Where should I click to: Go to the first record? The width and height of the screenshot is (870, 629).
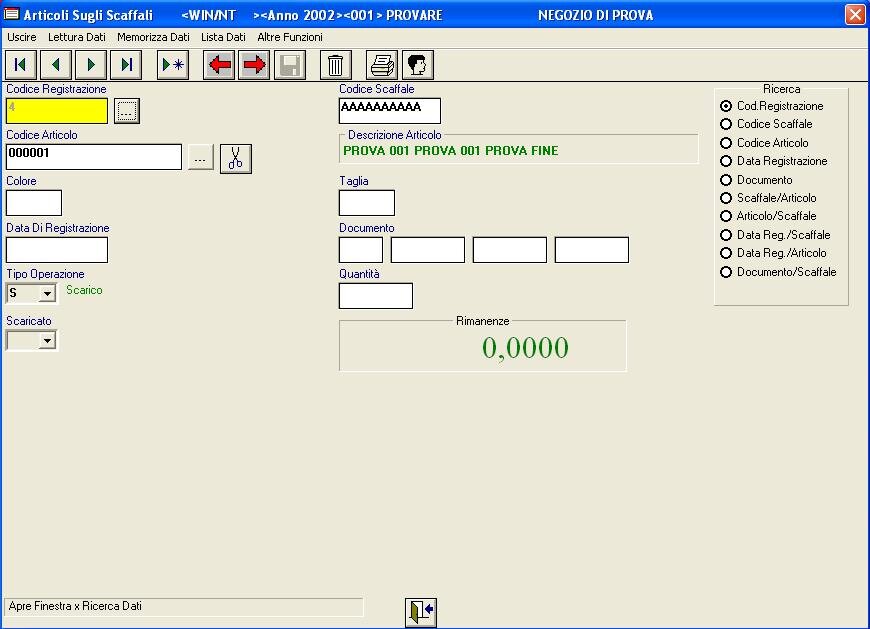pyautogui.click(x=20, y=65)
